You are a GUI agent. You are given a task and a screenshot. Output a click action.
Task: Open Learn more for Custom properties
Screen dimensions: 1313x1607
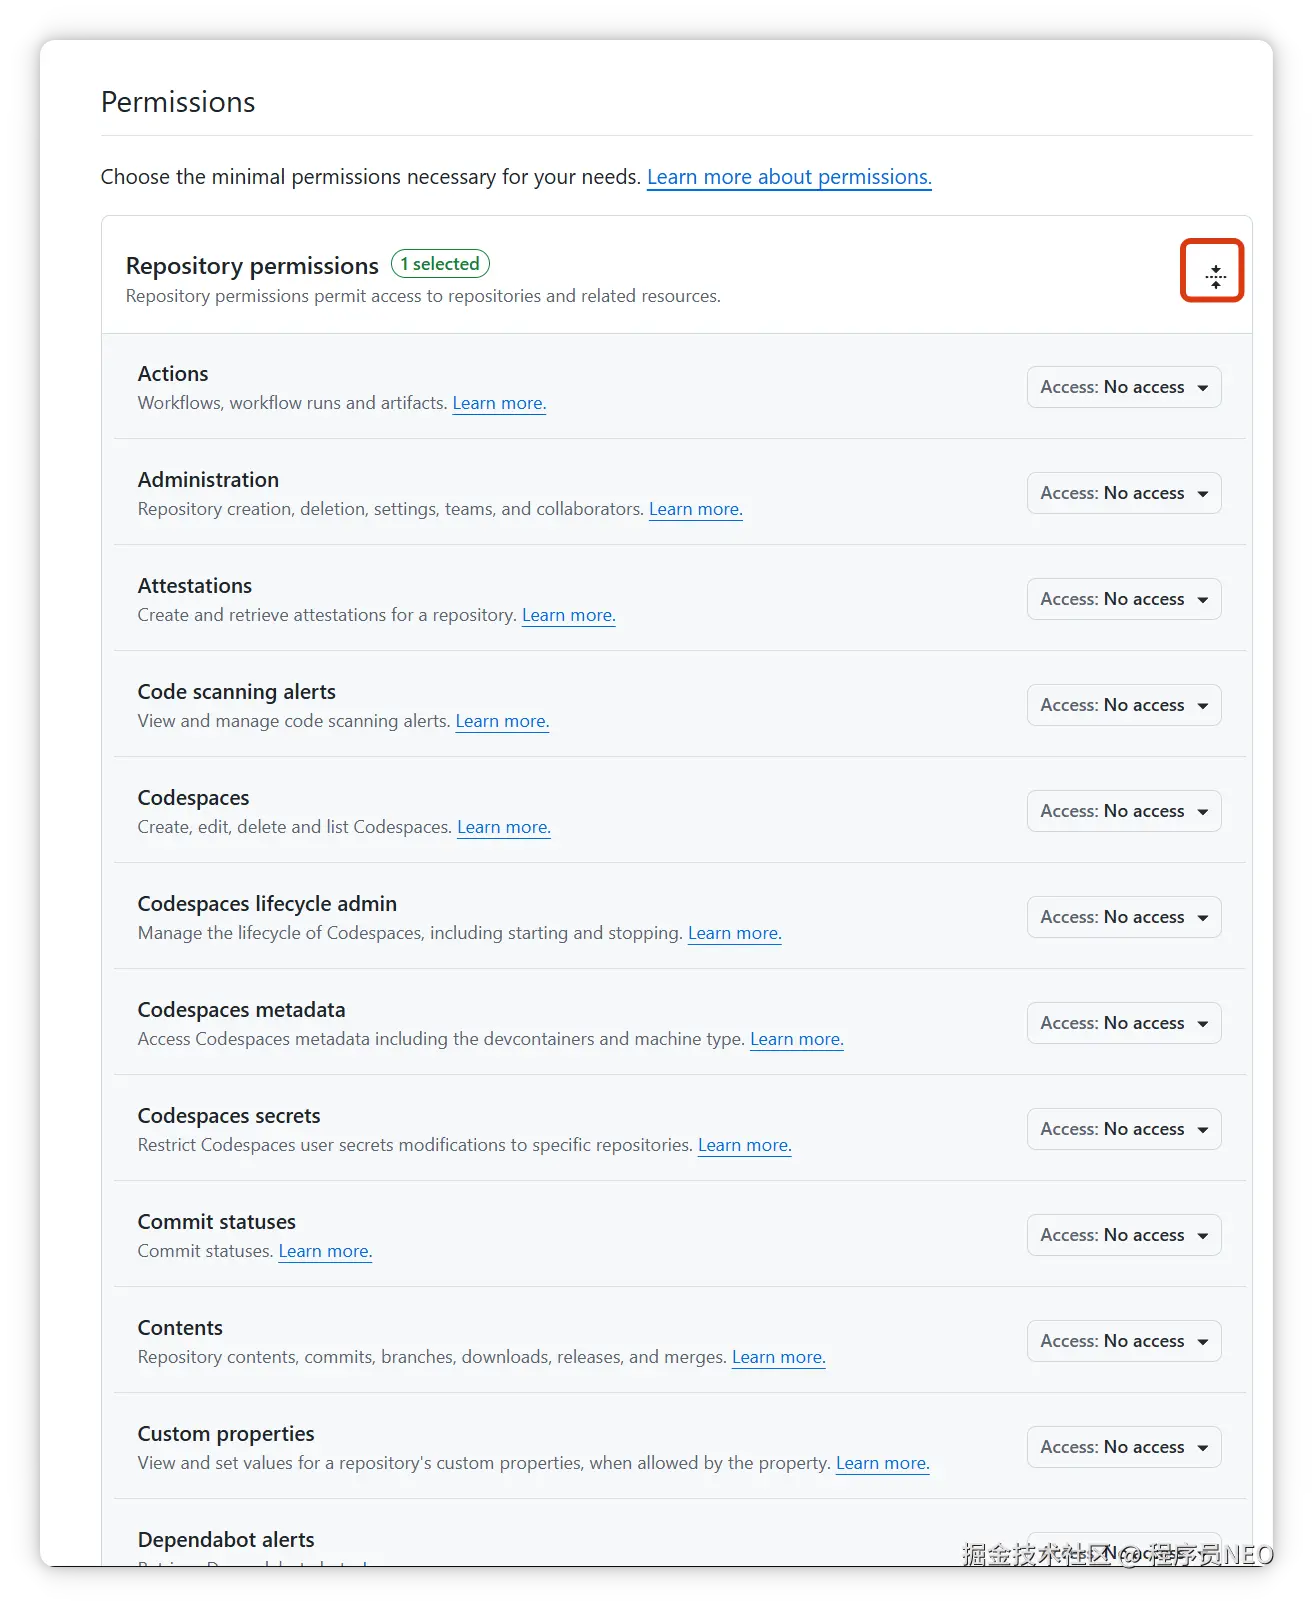882,1463
